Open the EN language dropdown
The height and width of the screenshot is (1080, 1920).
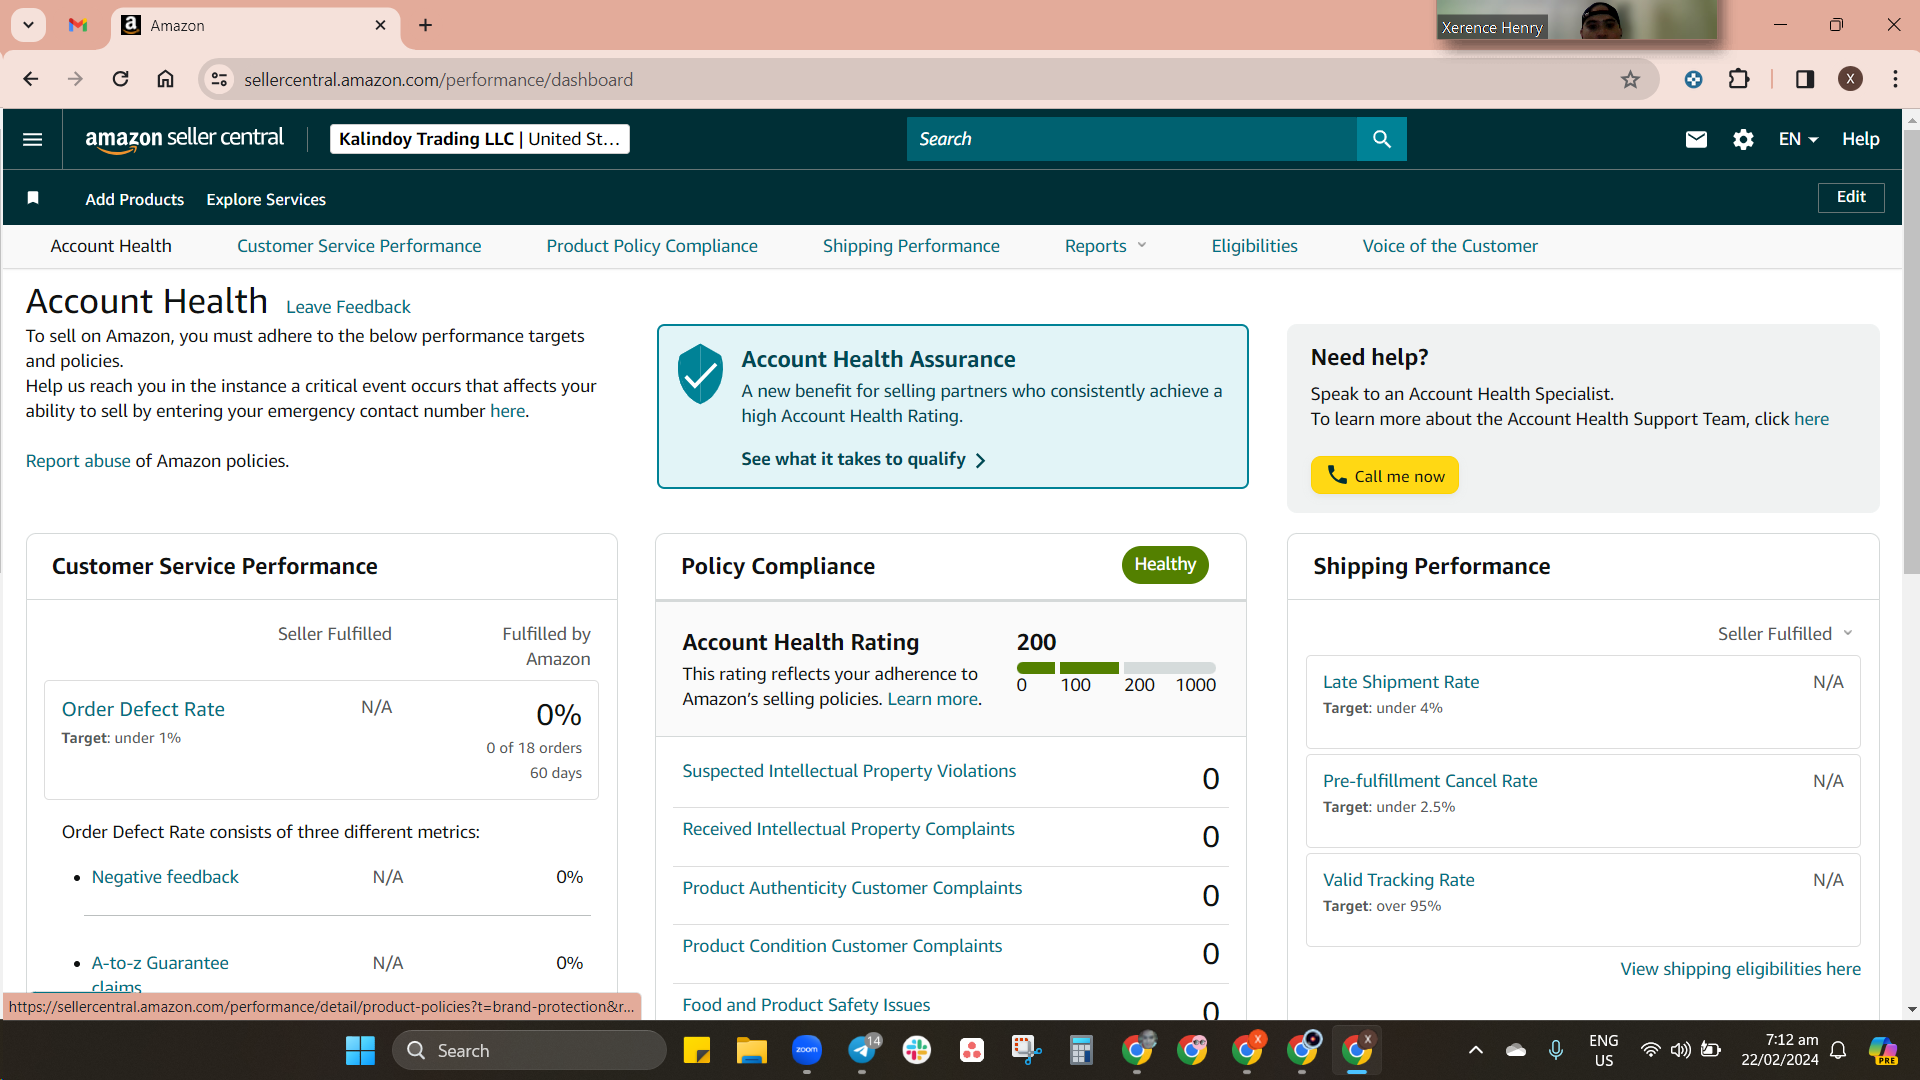(x=1798, y=139)
